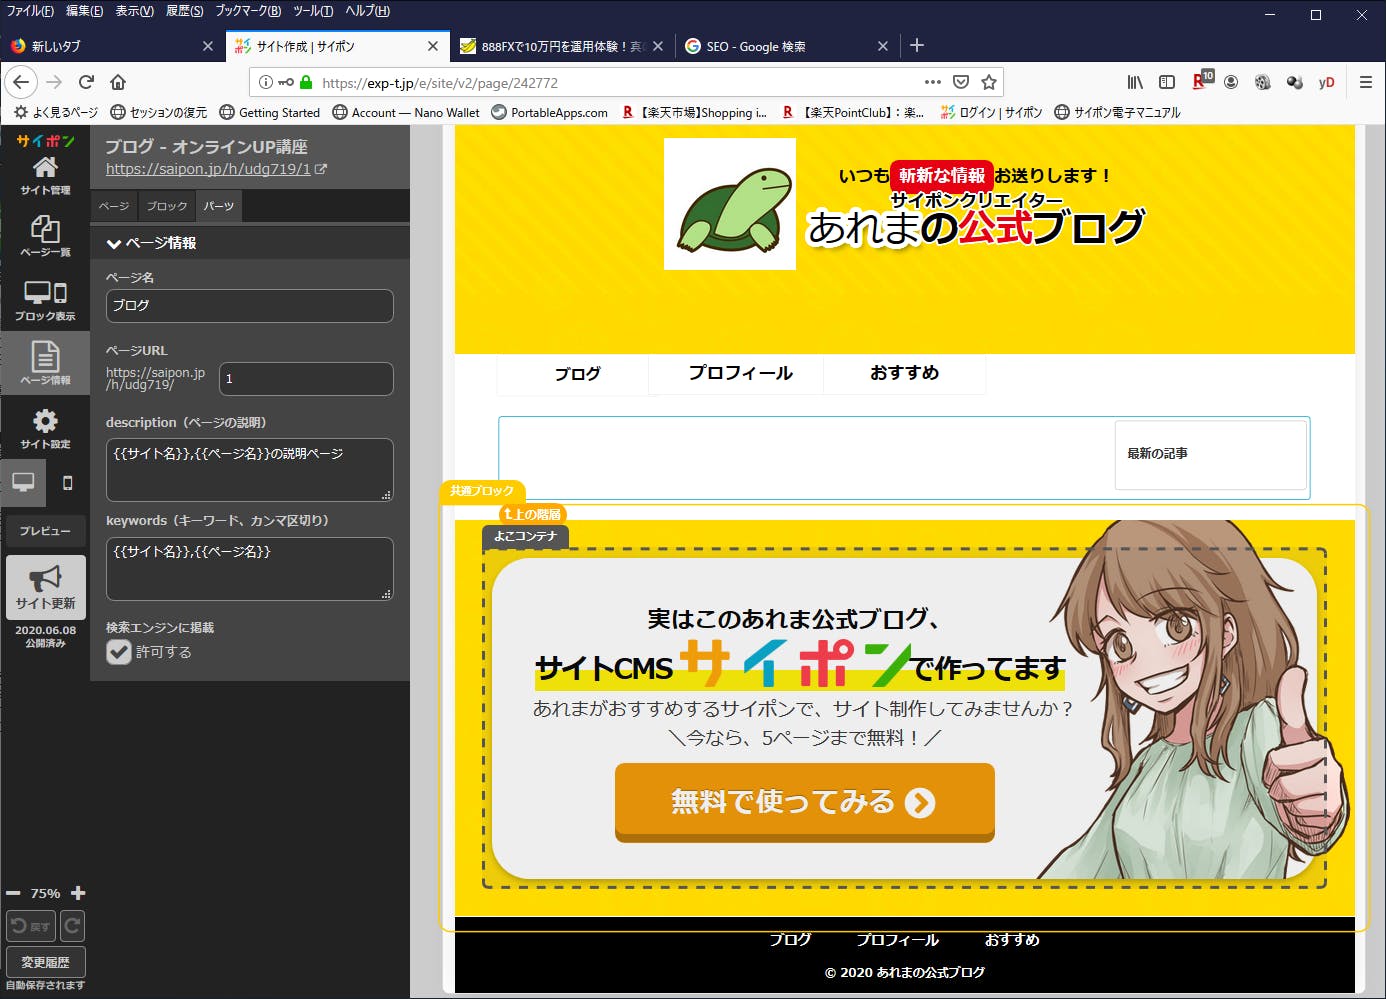The height and width of the screenshot is (999, 1386).
Task: Open the ツール menu
Action: (313, 11)
